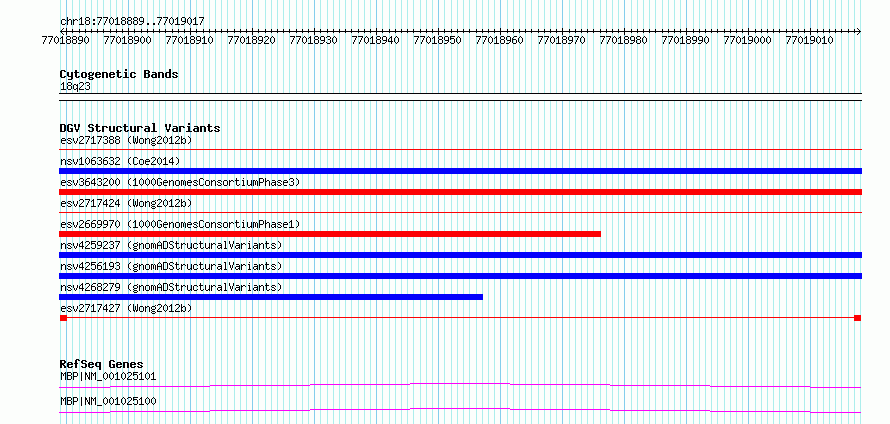Click the thin red line of esv2717388
Viewport: 890px width, 424px height.
[460, 150]
